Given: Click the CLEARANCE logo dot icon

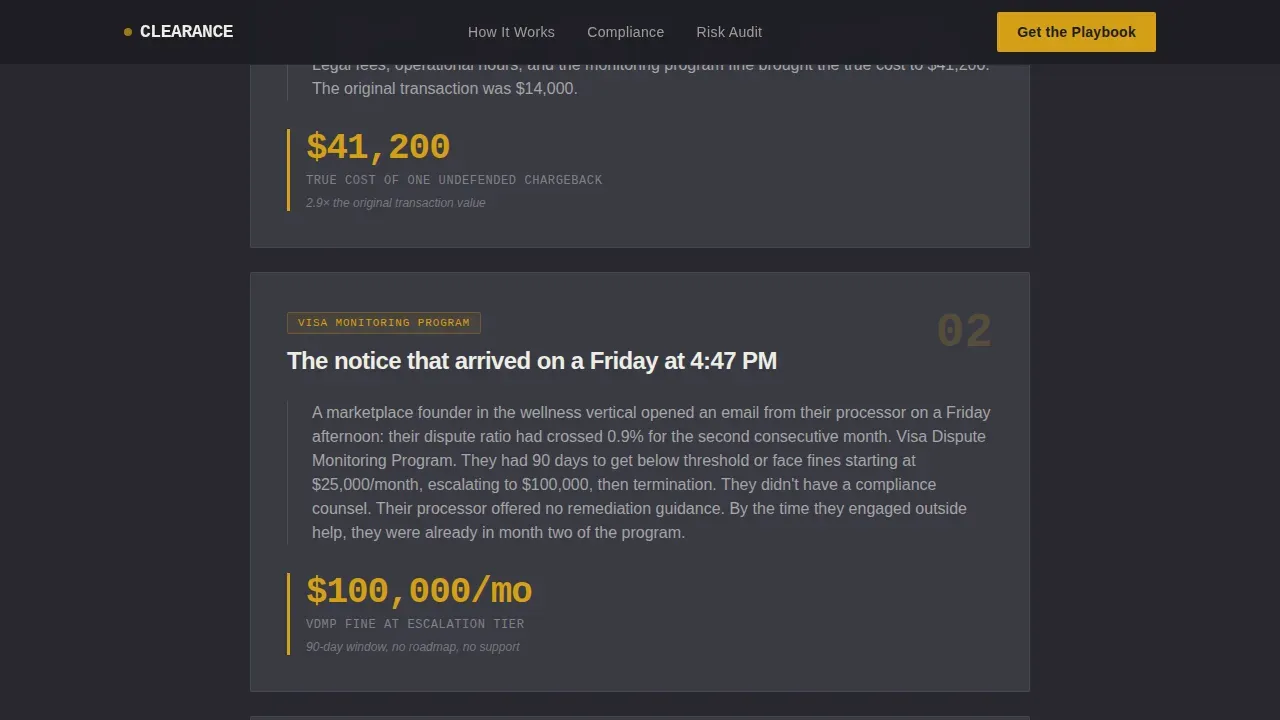Looking at the screenshot, I should 128,32.
